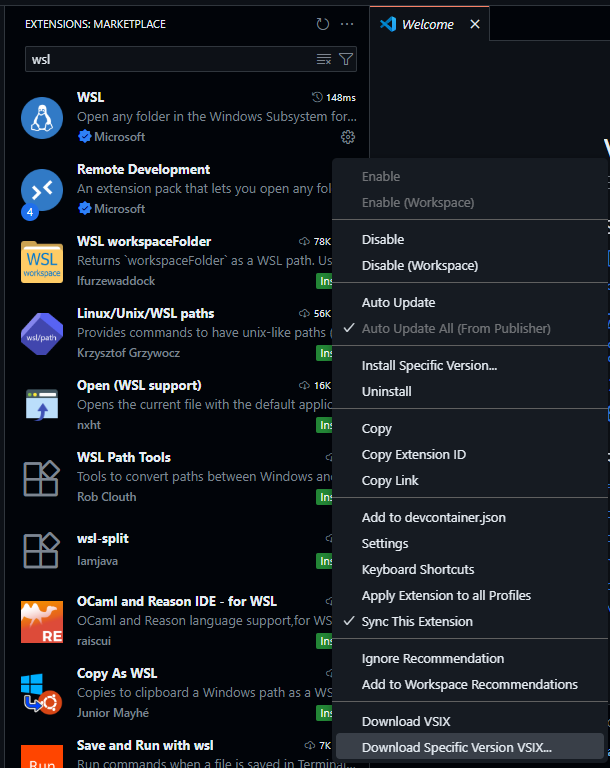Clear extensions search results icon
The width and height of the screenshot is (610, 768).
[324, 59]
